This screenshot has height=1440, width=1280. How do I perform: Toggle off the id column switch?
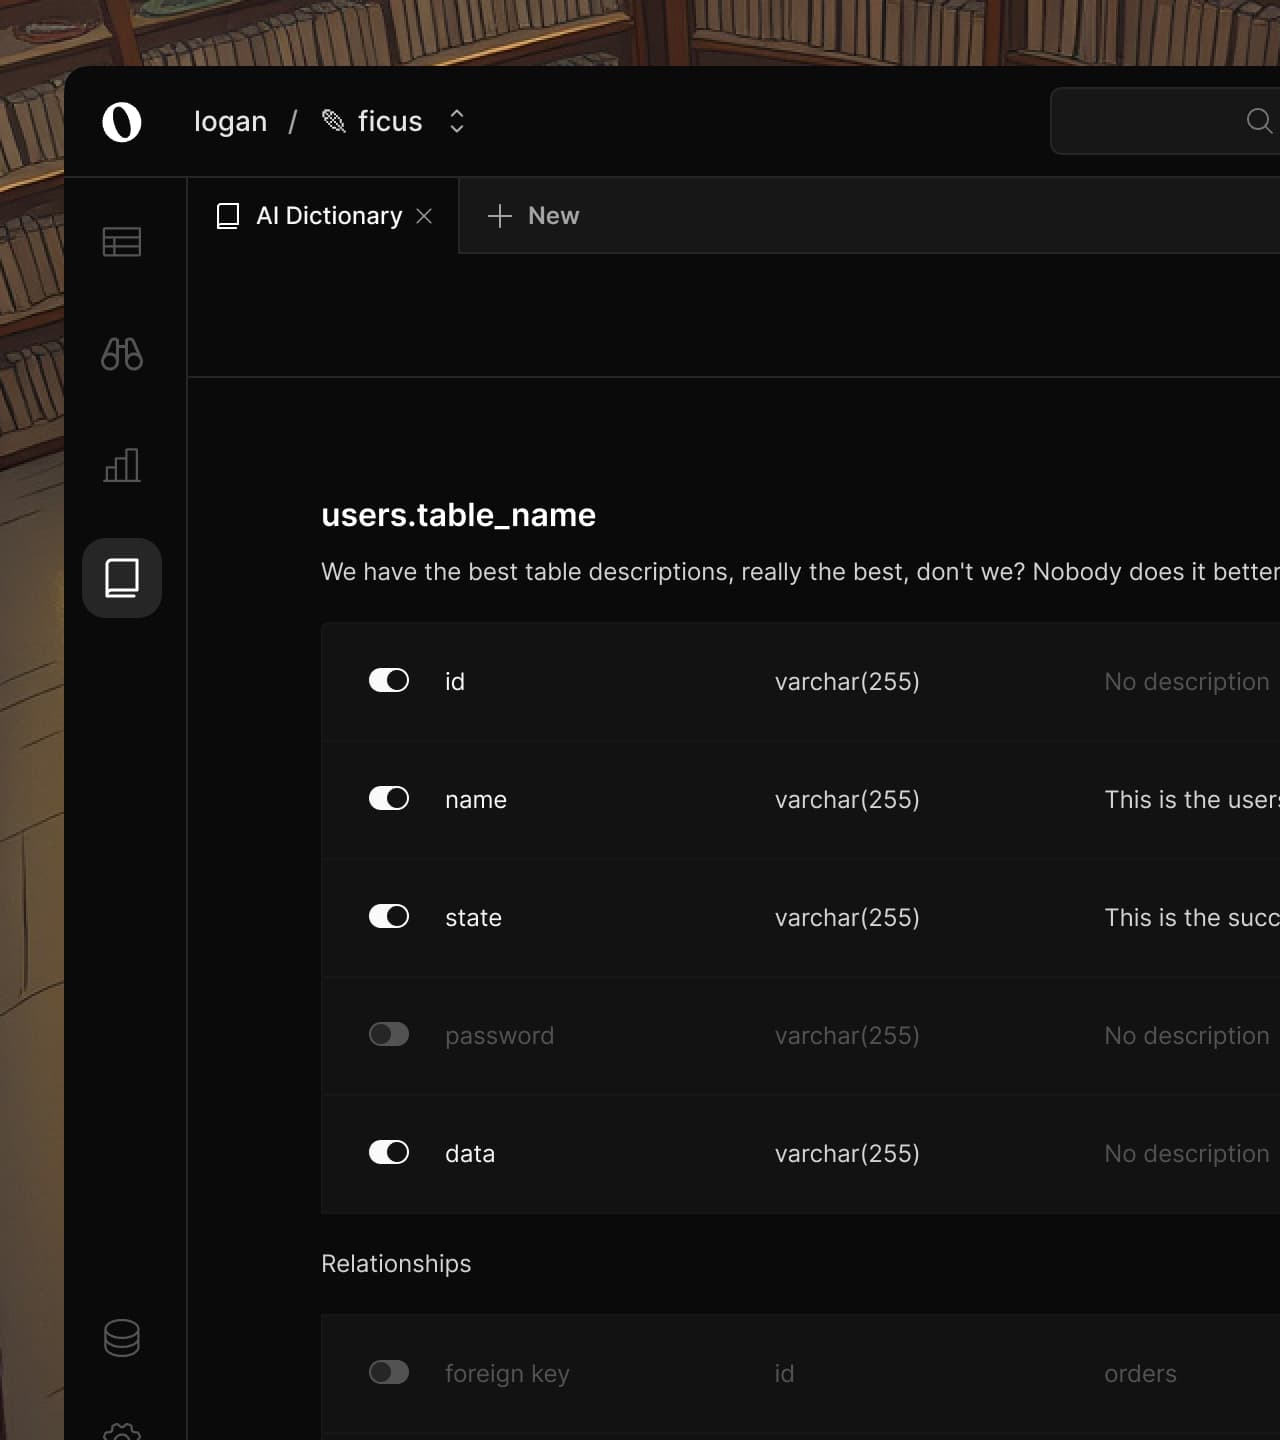[389, 680]
